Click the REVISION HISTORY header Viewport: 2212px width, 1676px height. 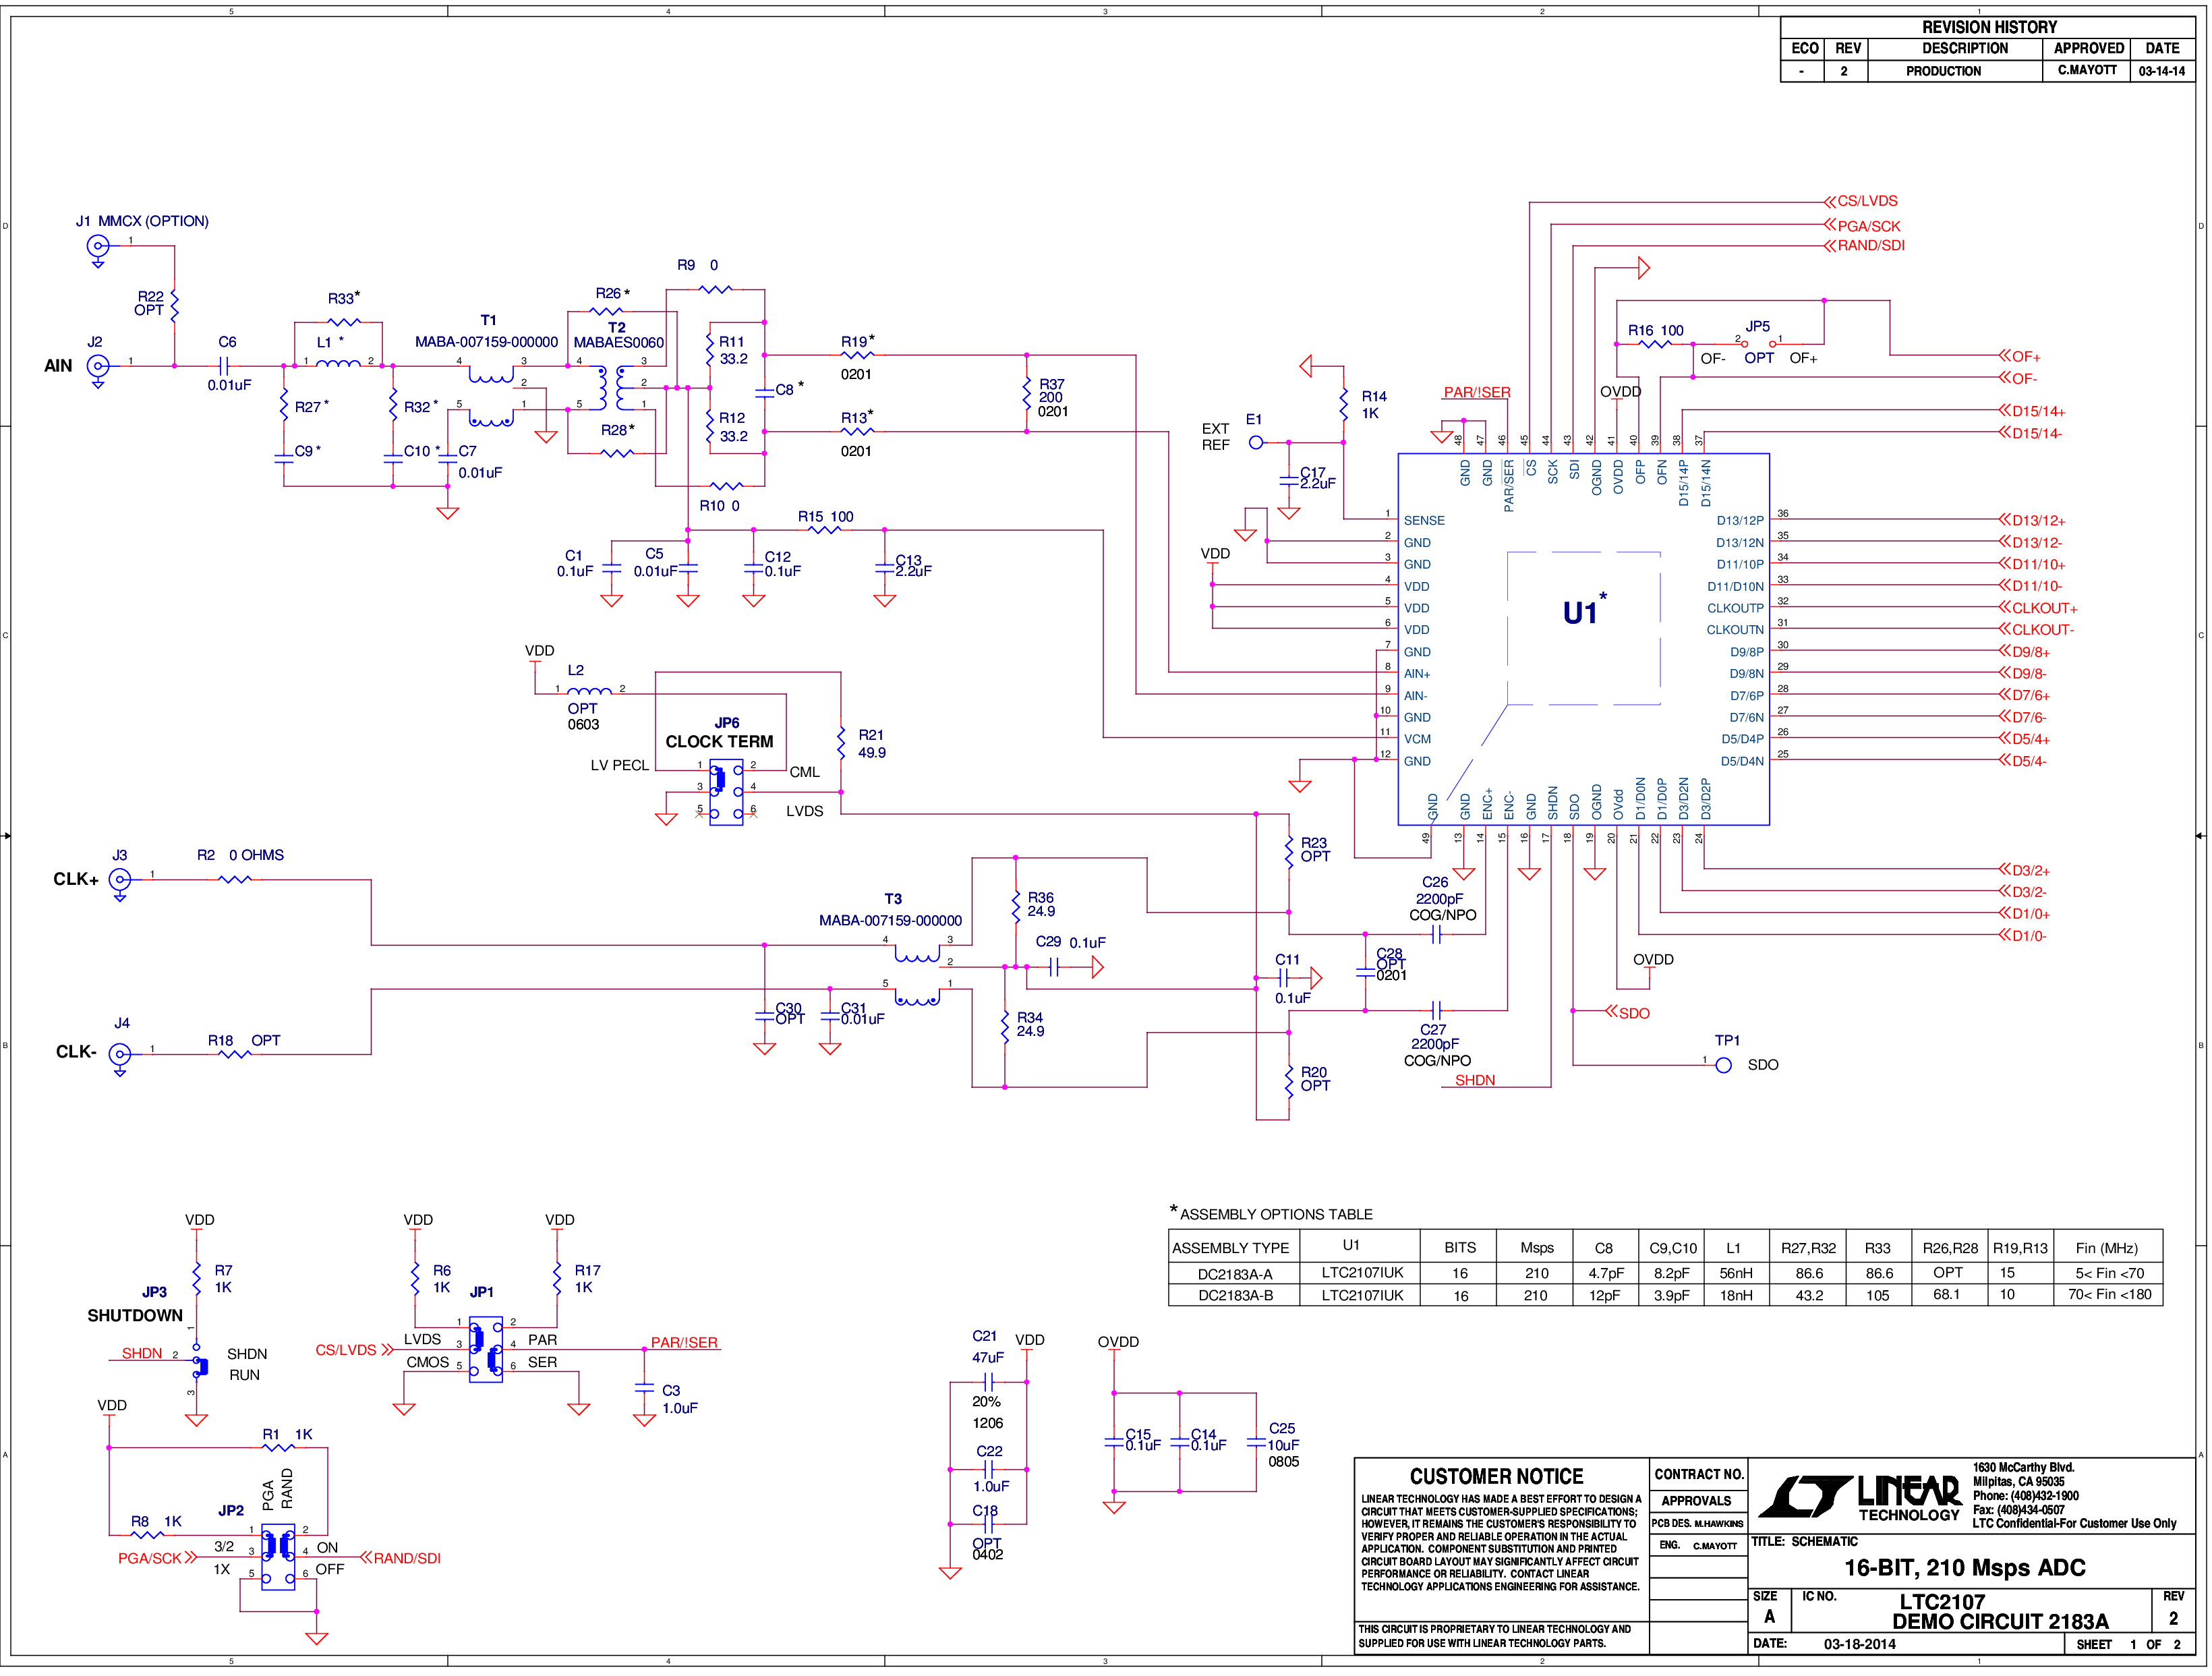coord(1989,27)
